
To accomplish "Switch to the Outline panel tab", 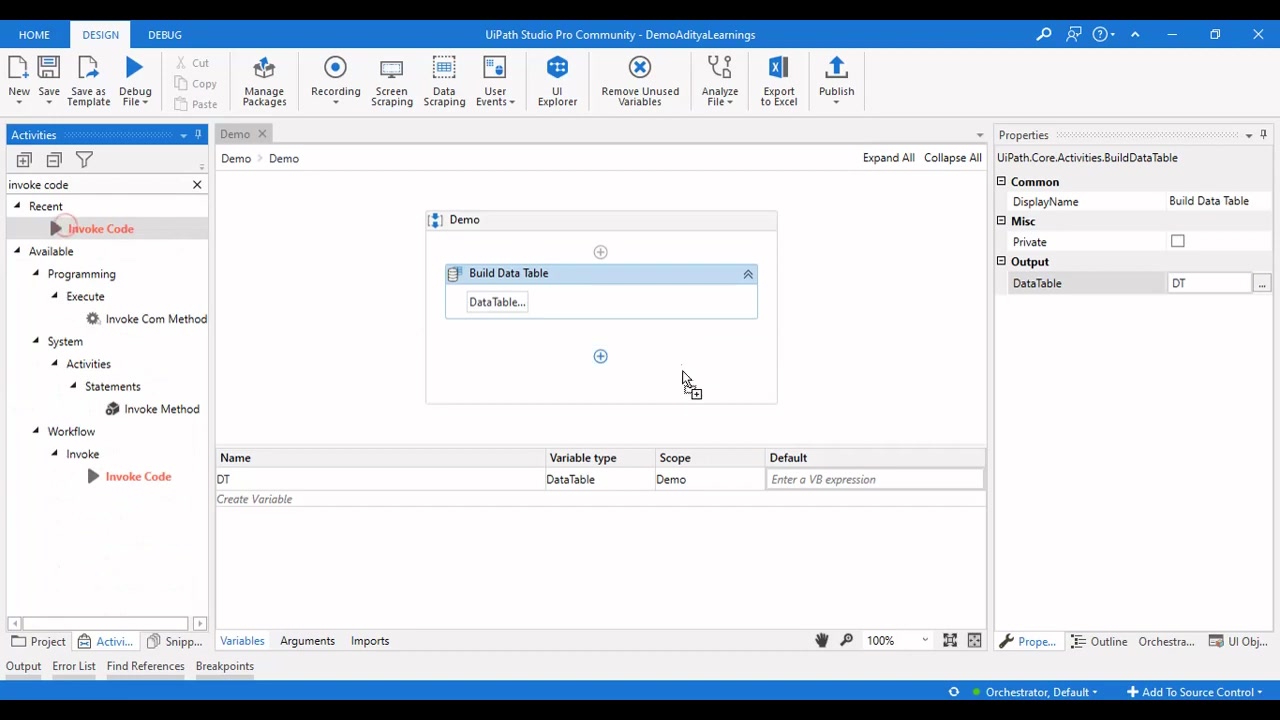I will point(1099,641).
